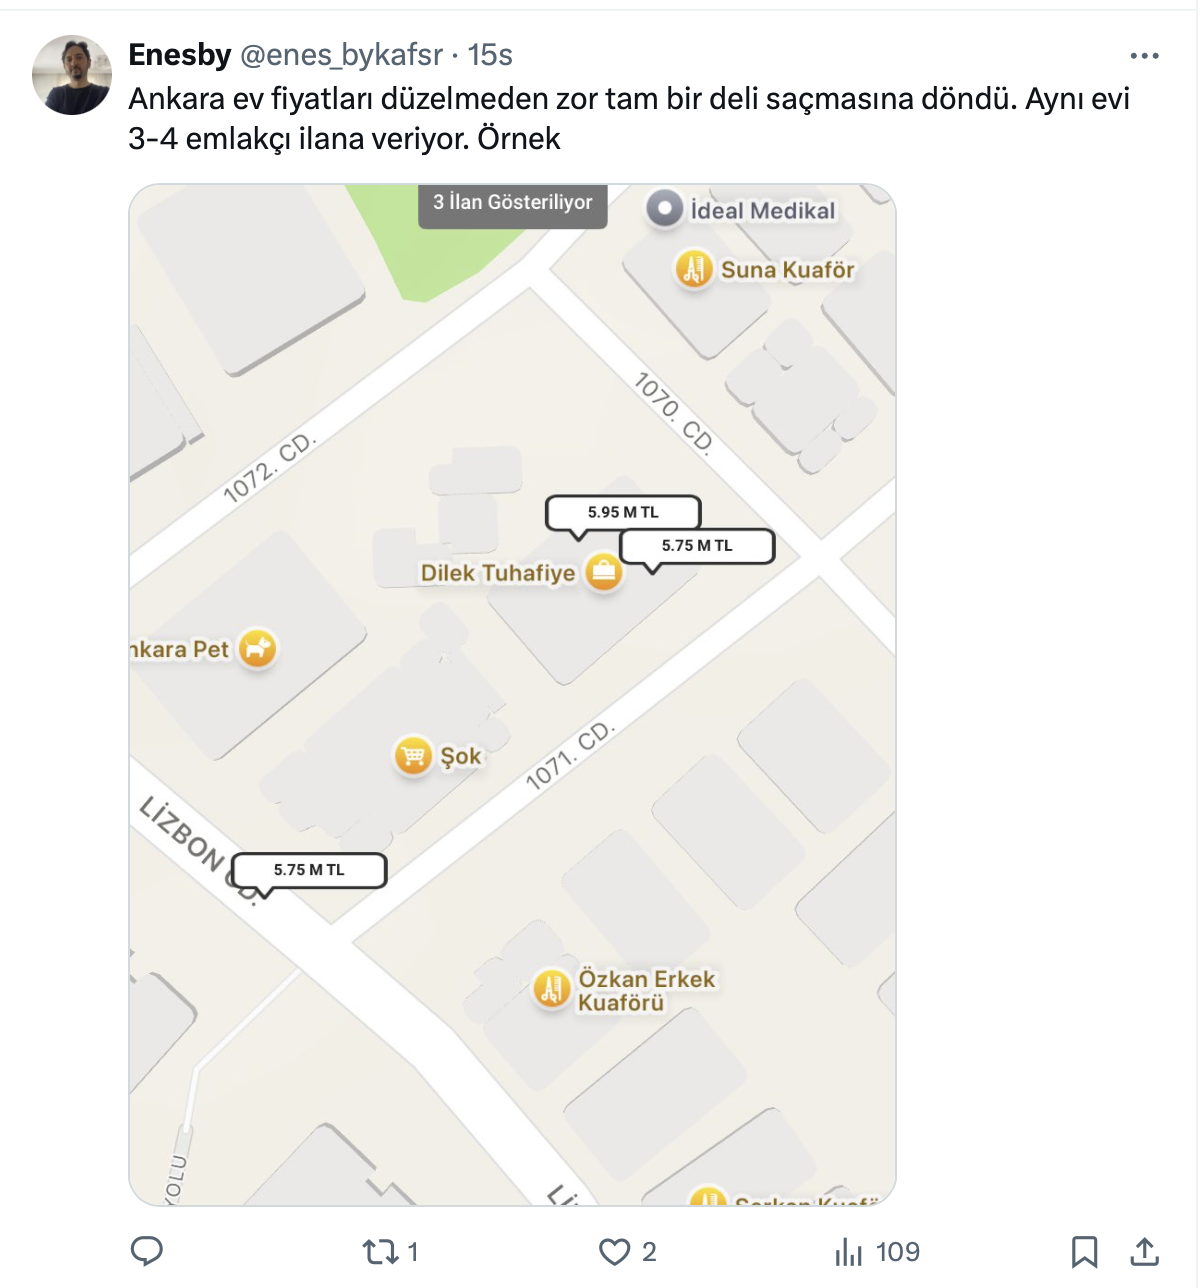Click the Suna Kuaför salon icon
Image resolution: width=1204 pixels, height=1288 pixels.
[x=694, y=269]
